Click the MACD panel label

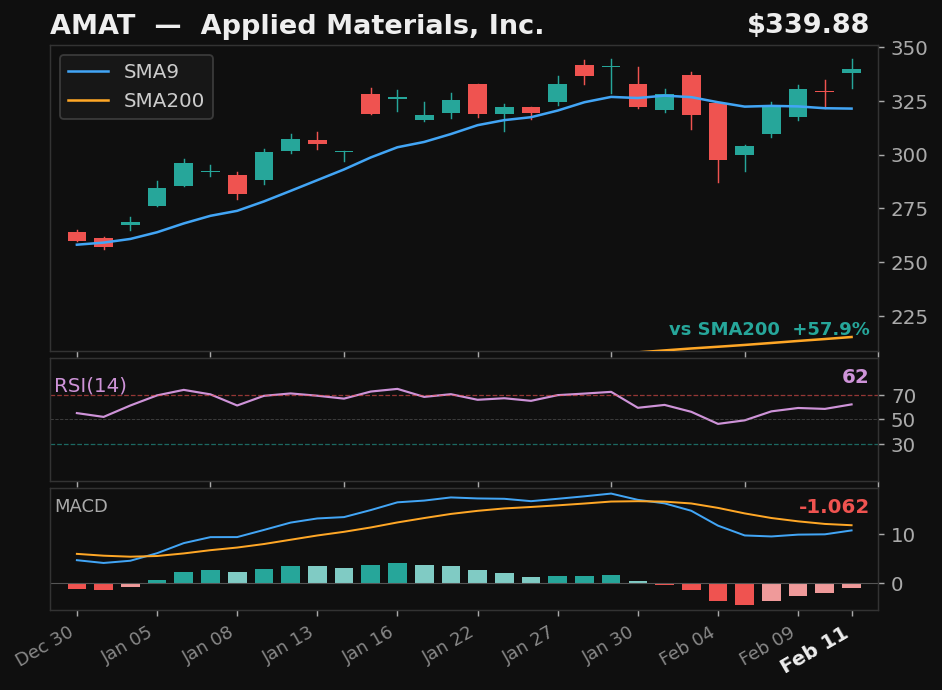tap(81, 506)
